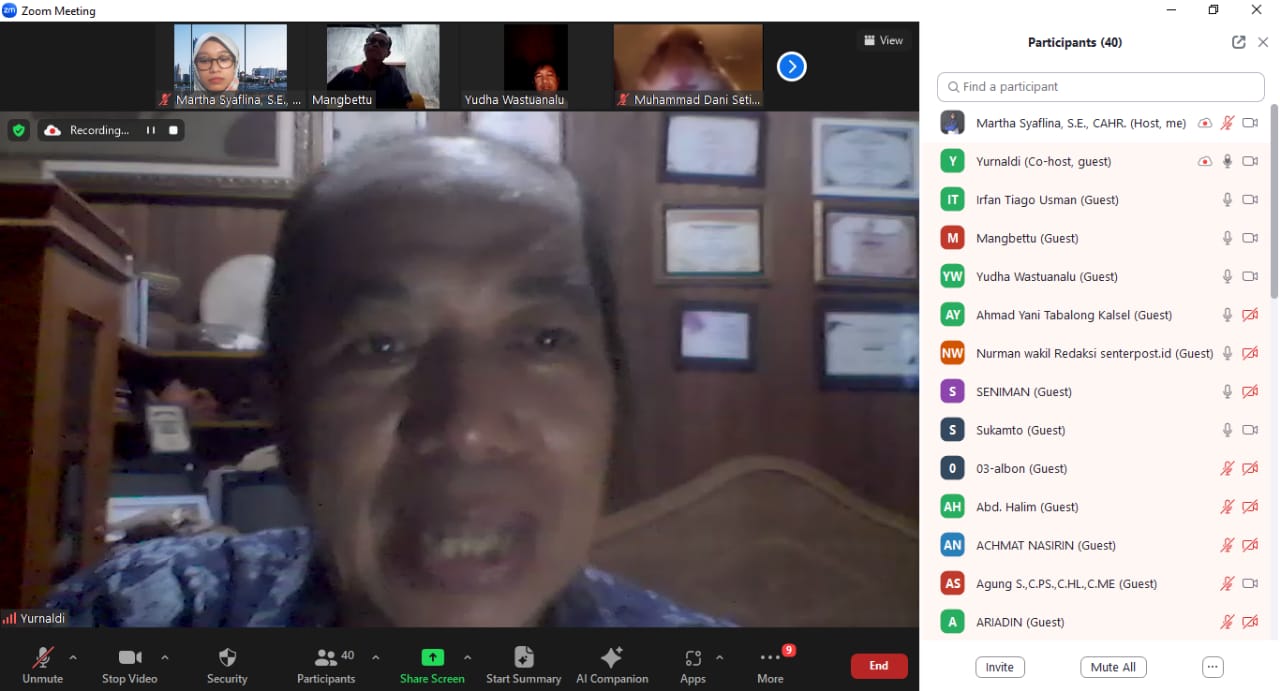Click Sukamto's camera icon in list

coord(1250,430)
